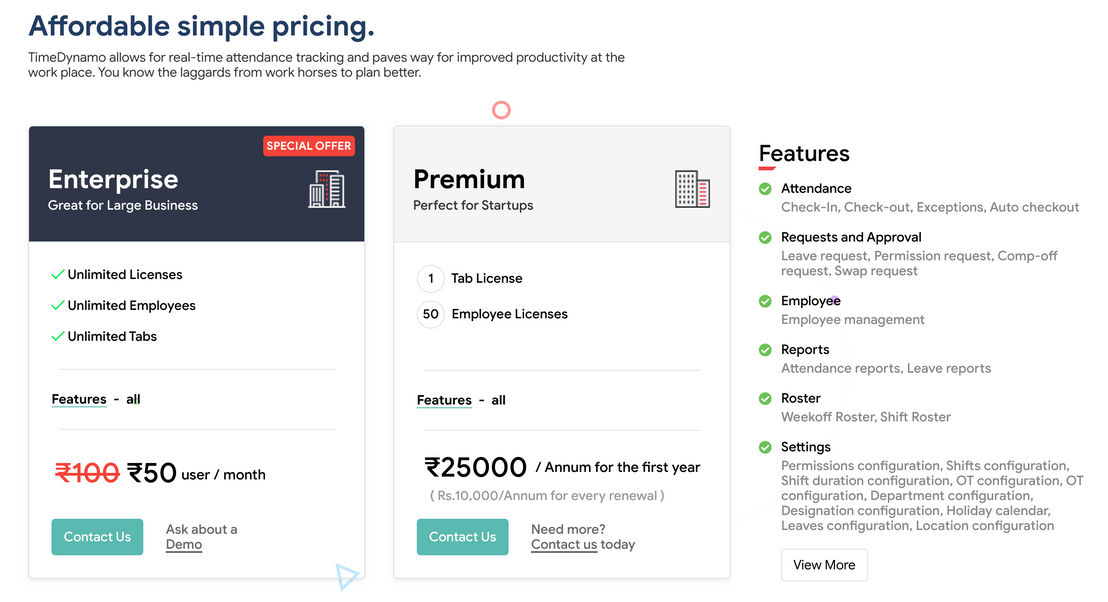Click the Enterprise plan title
Screen dimensions: 1108x602
click(x=113, y=179)
